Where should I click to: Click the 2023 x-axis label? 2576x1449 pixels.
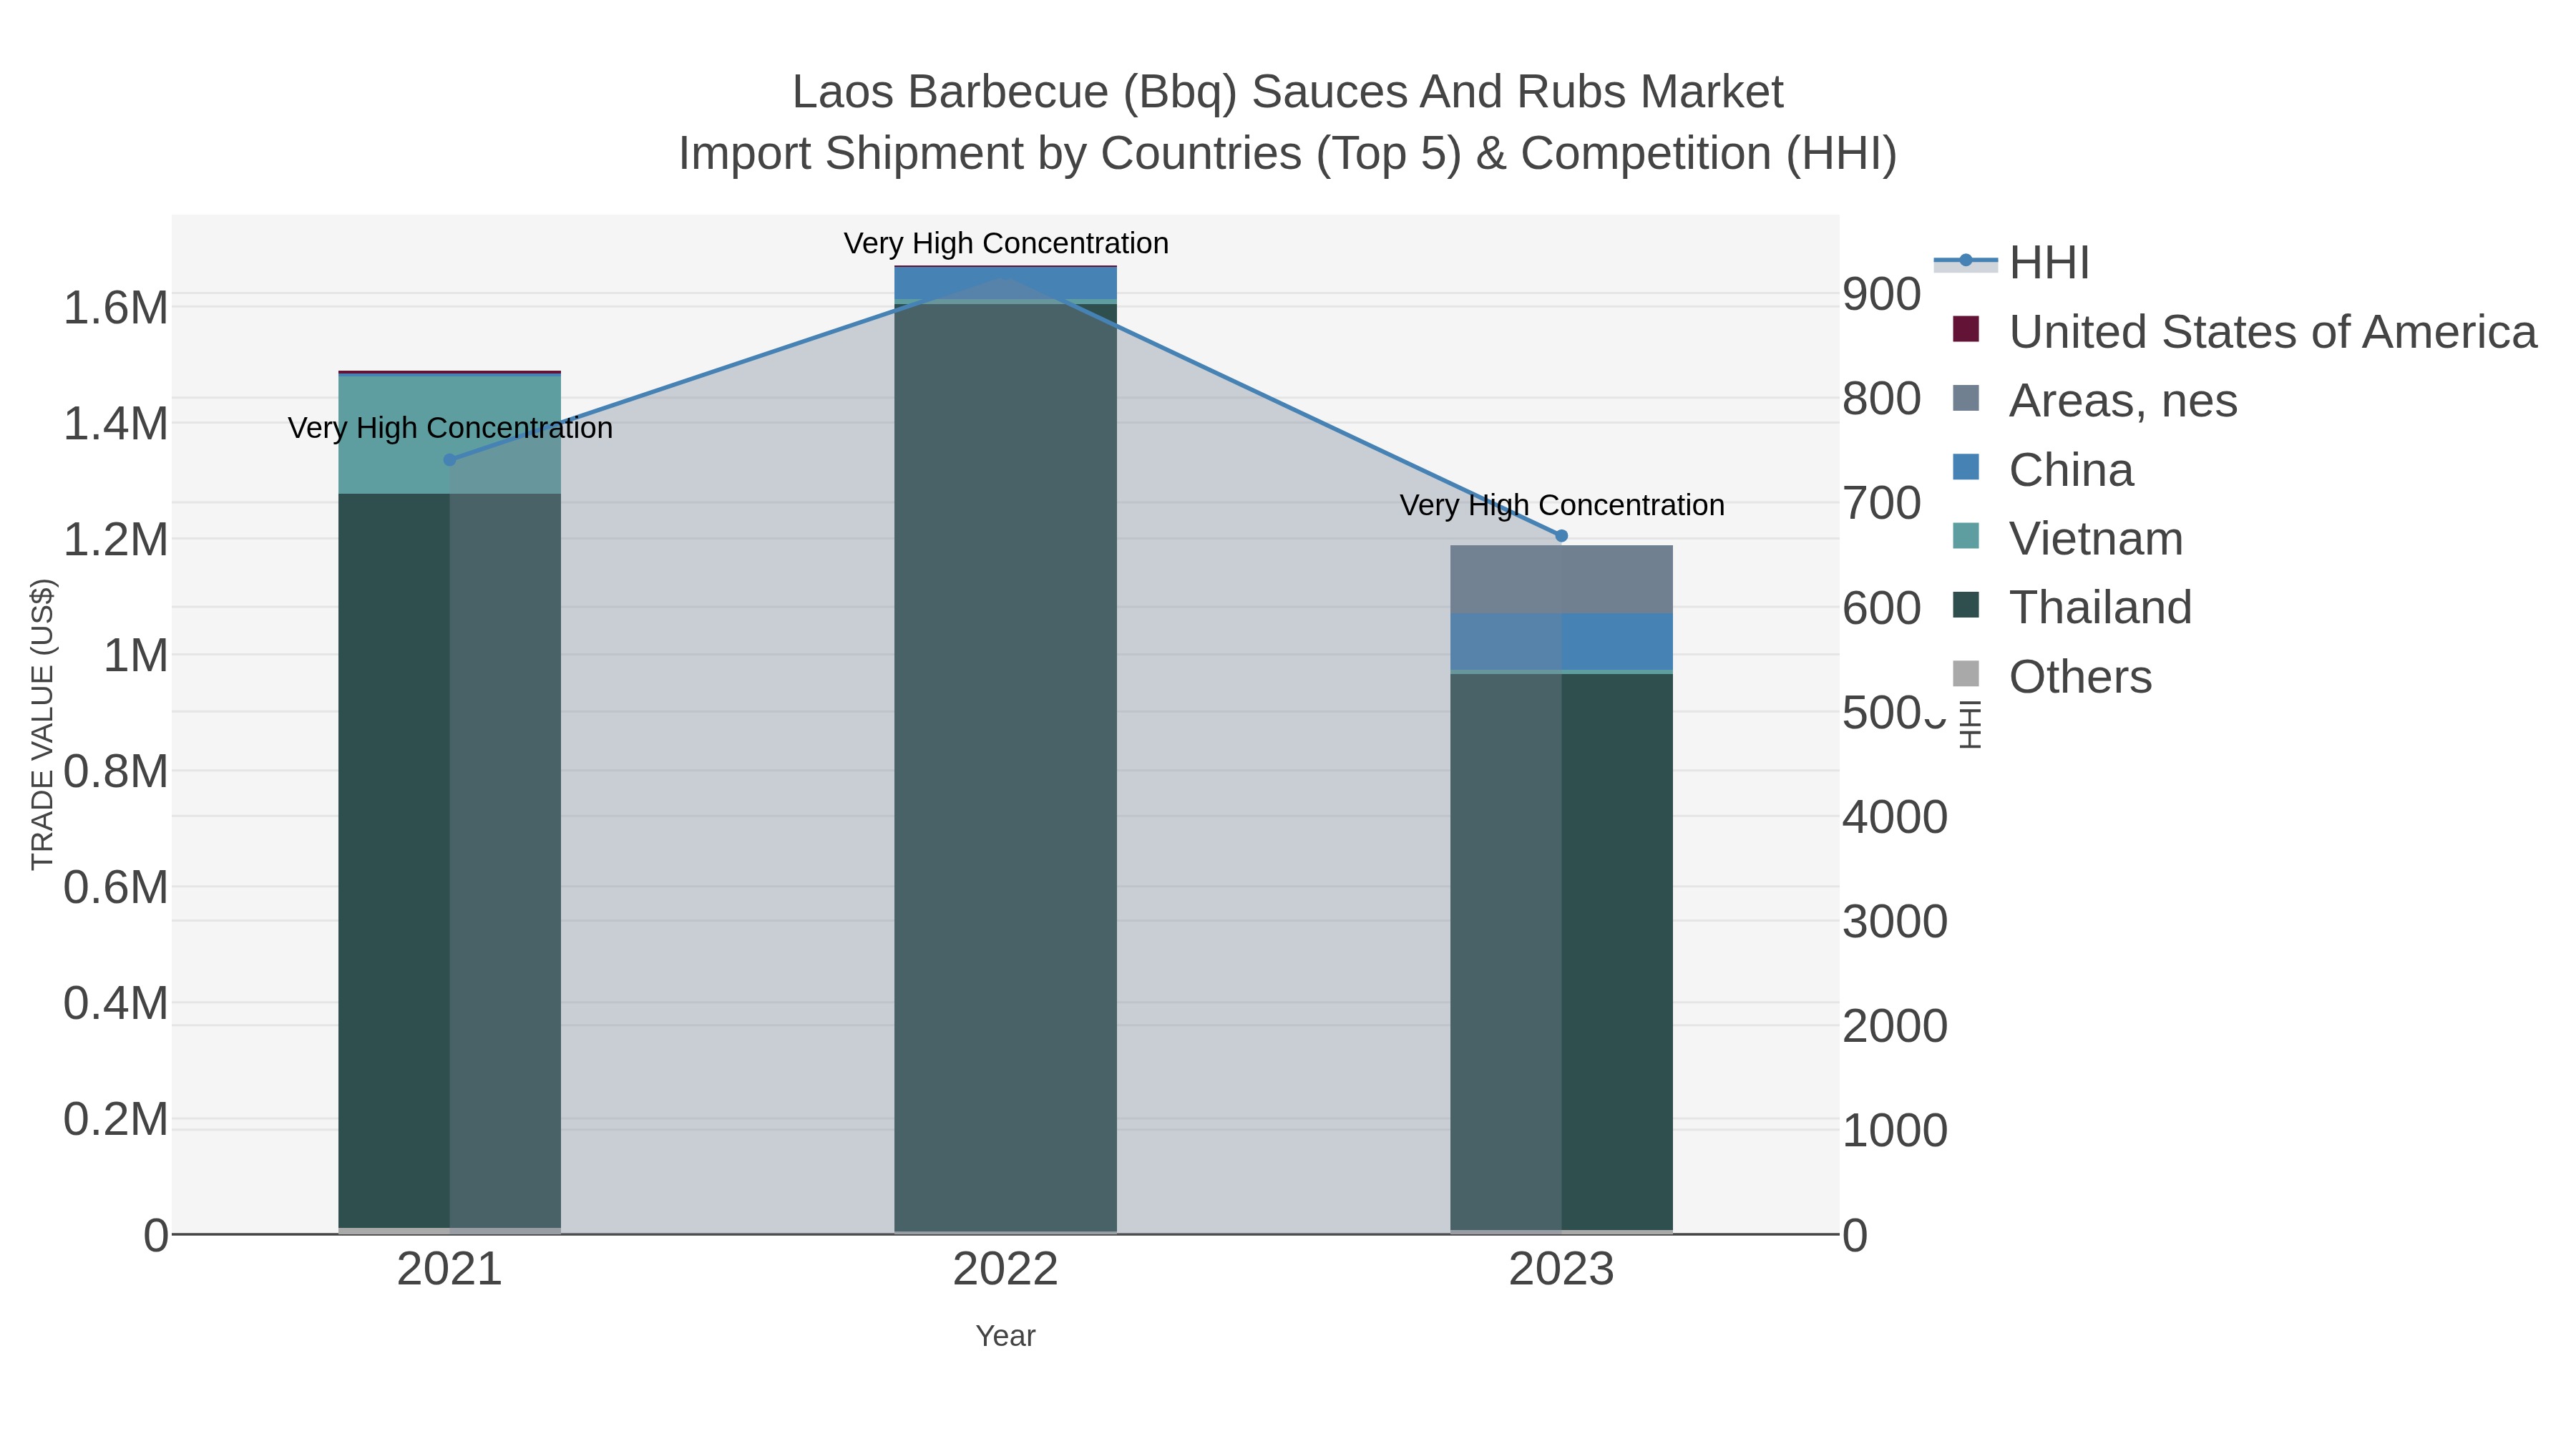1562,1269
